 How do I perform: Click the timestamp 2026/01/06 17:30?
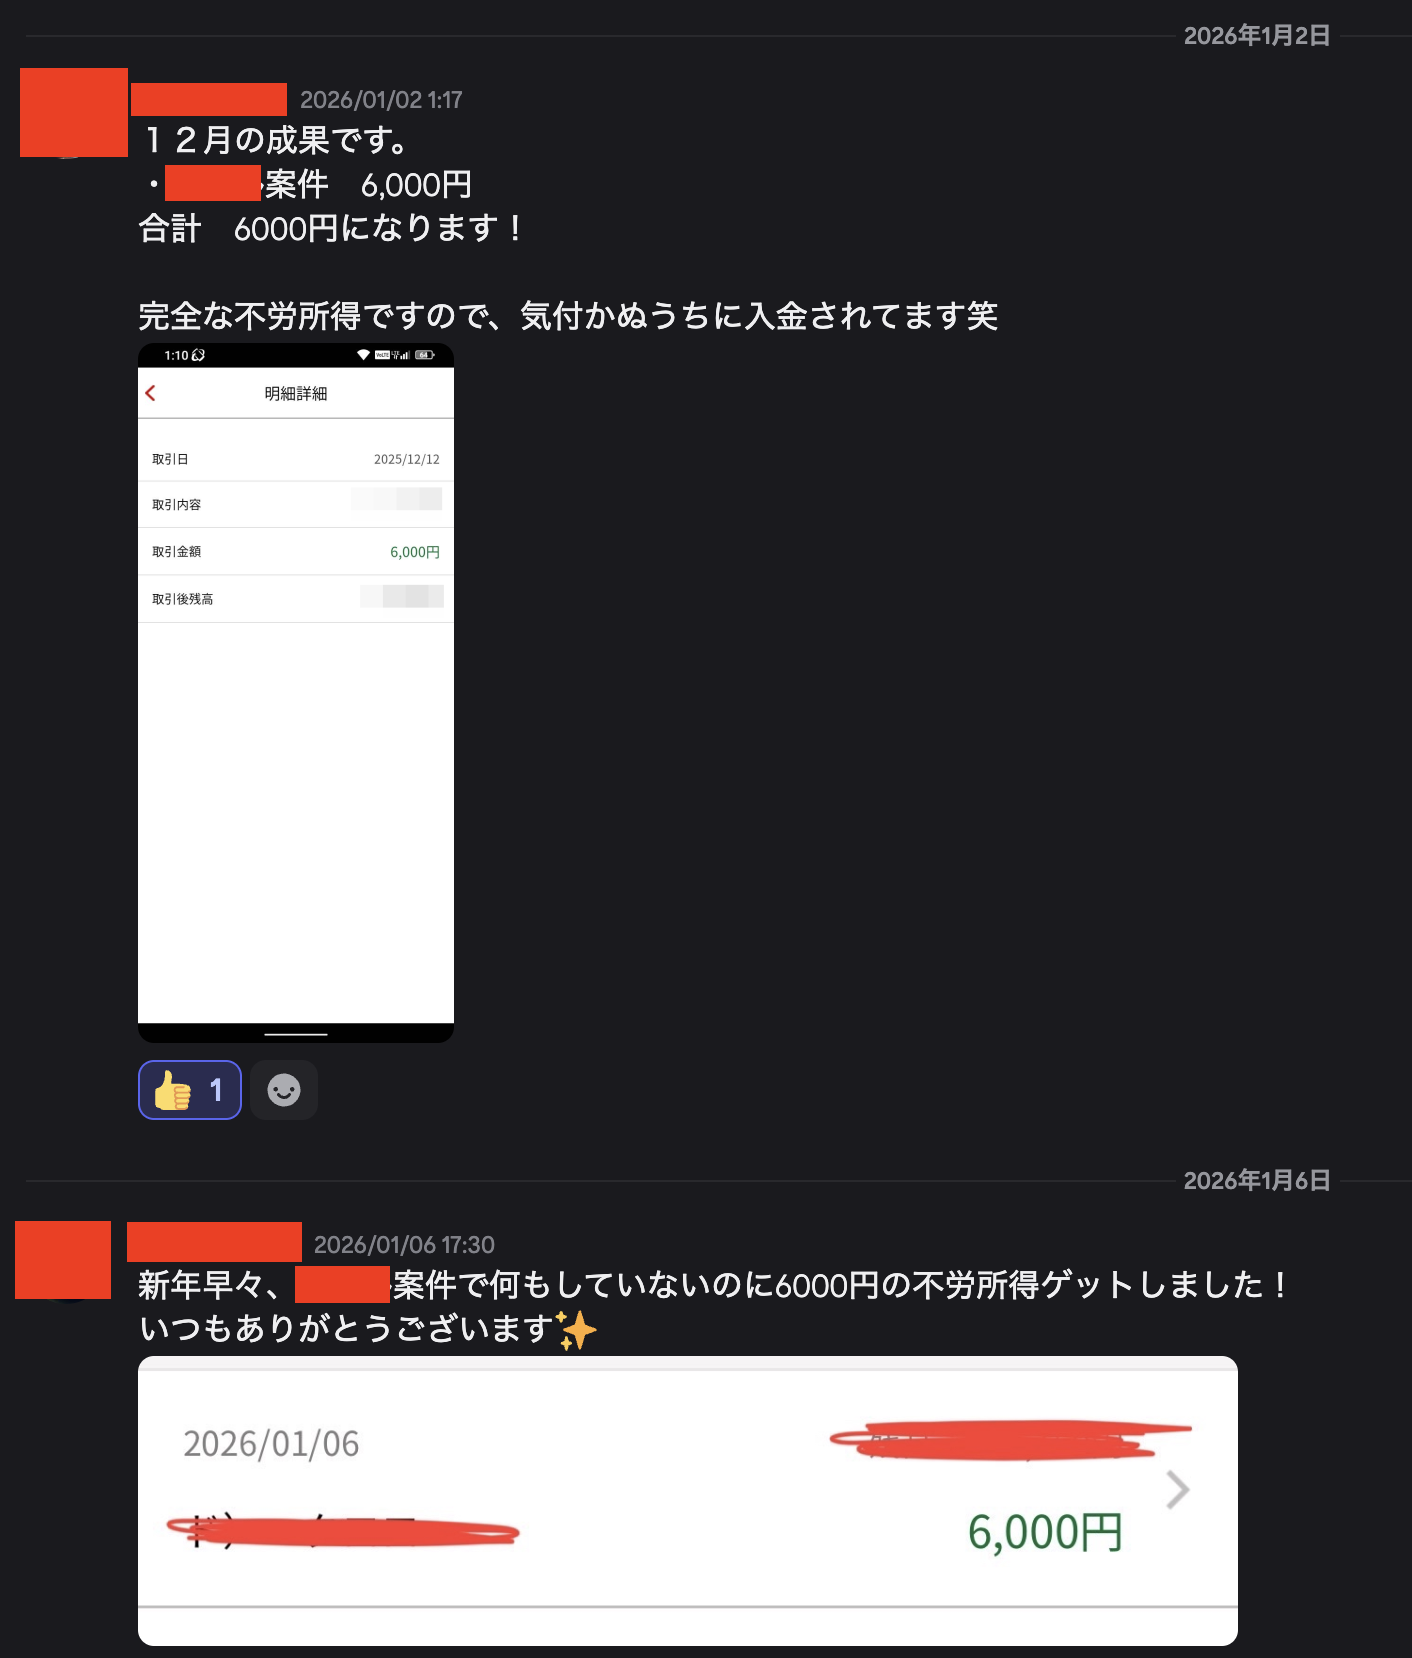point(404,1245)
